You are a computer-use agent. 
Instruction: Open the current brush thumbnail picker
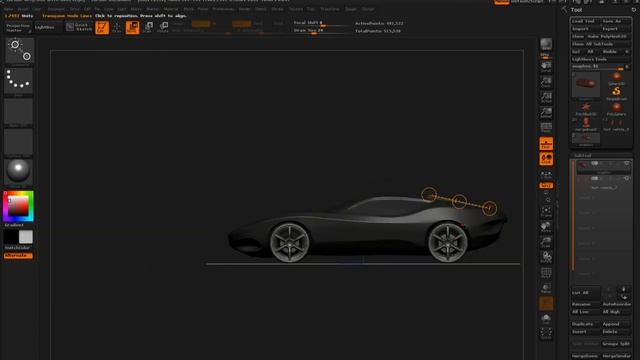19,51
